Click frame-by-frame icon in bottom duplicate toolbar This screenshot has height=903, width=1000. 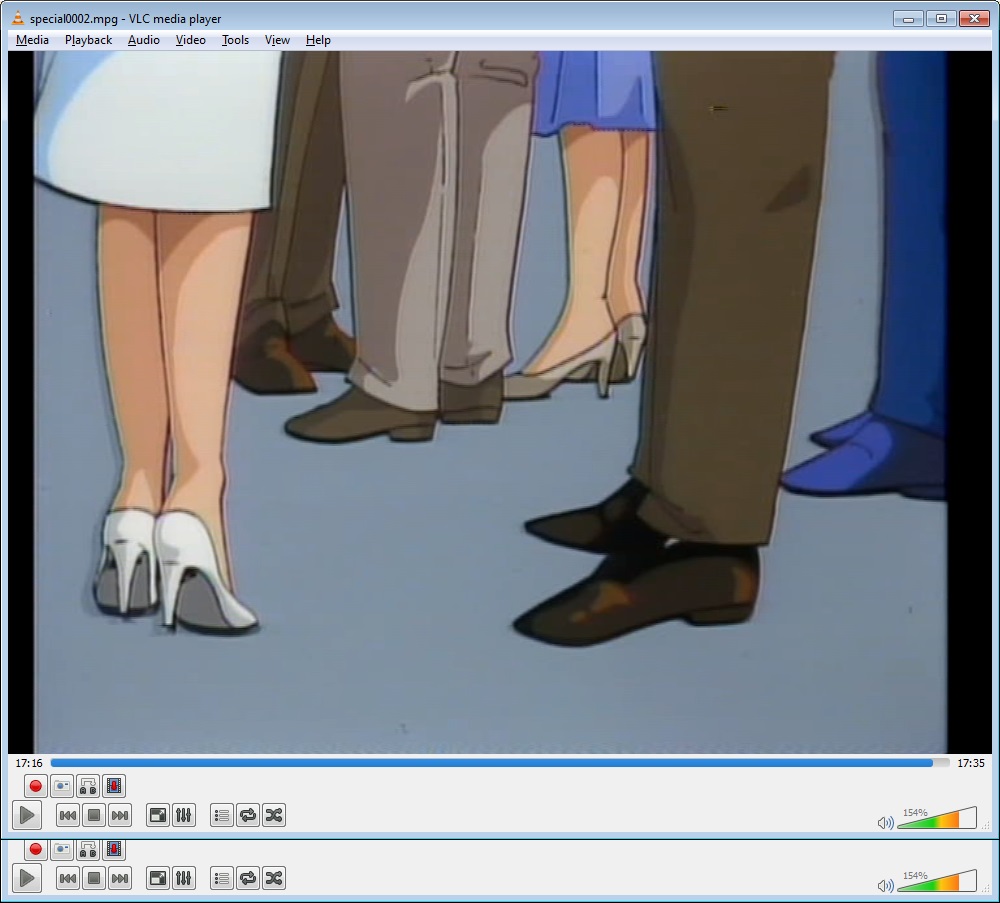[114, 849]
